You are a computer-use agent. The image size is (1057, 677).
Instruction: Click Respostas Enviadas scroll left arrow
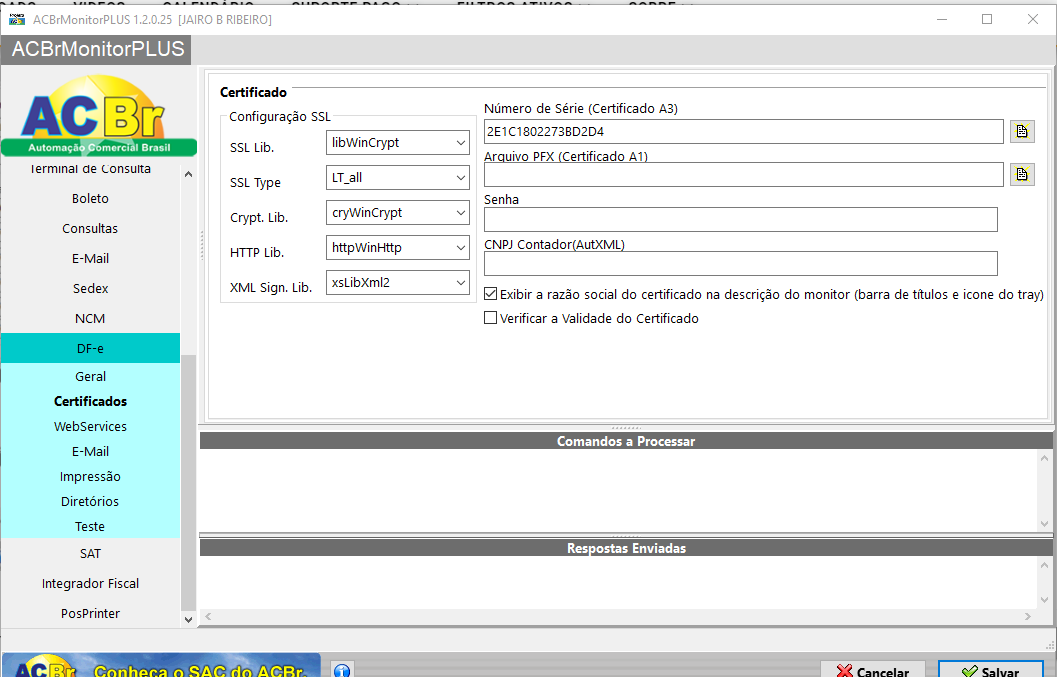pos(208,616)
